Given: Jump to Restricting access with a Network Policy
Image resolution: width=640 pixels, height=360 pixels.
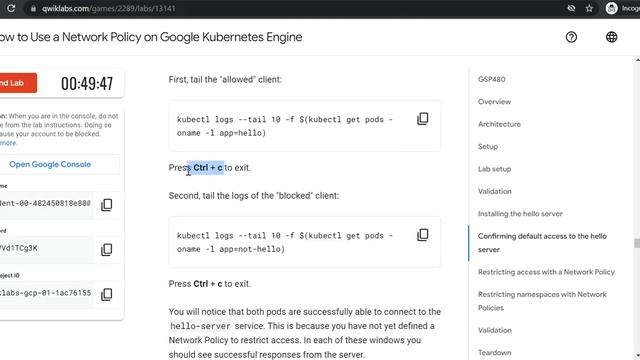Looking at the screenshot, I should pos(546,272).
